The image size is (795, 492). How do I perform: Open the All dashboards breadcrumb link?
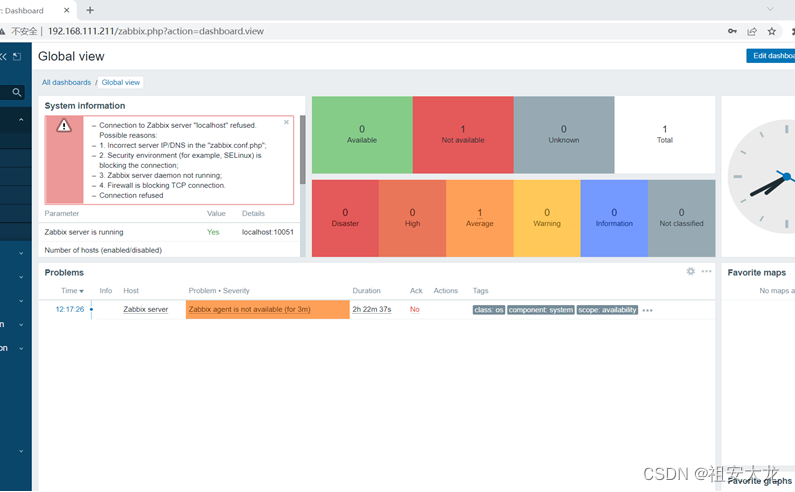66,82
